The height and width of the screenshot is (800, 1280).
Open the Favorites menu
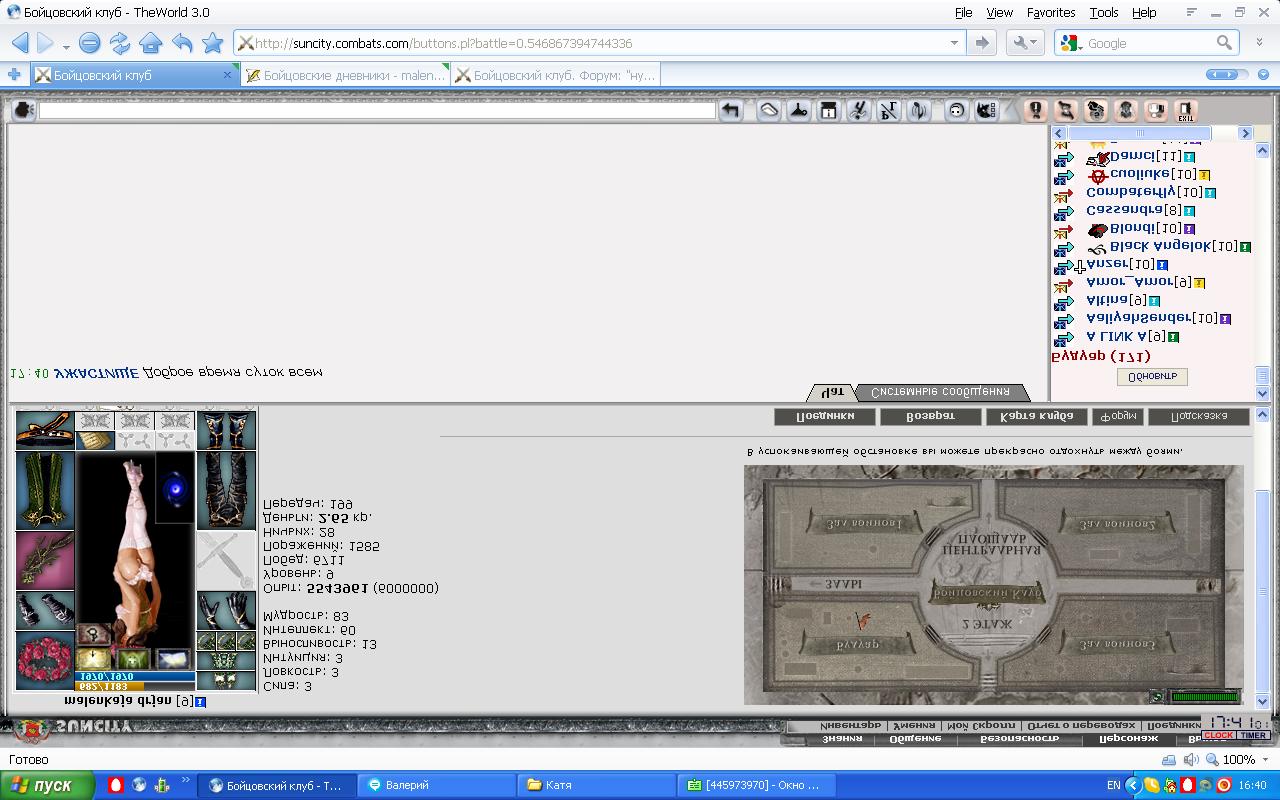click(1051, 13)
